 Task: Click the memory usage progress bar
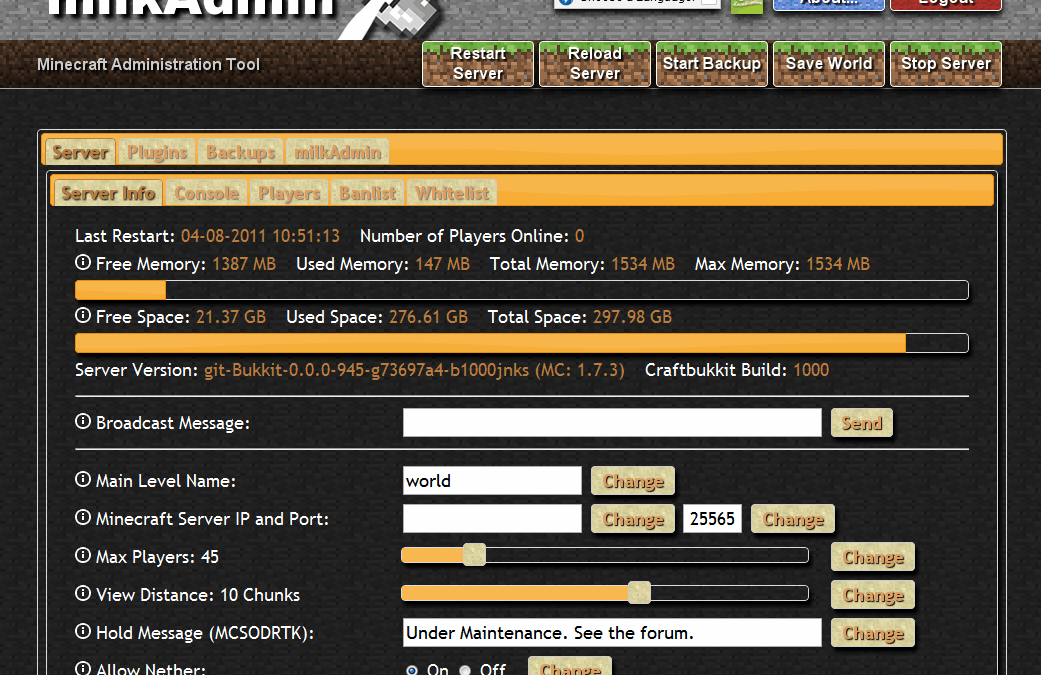[x=522, y=290]
